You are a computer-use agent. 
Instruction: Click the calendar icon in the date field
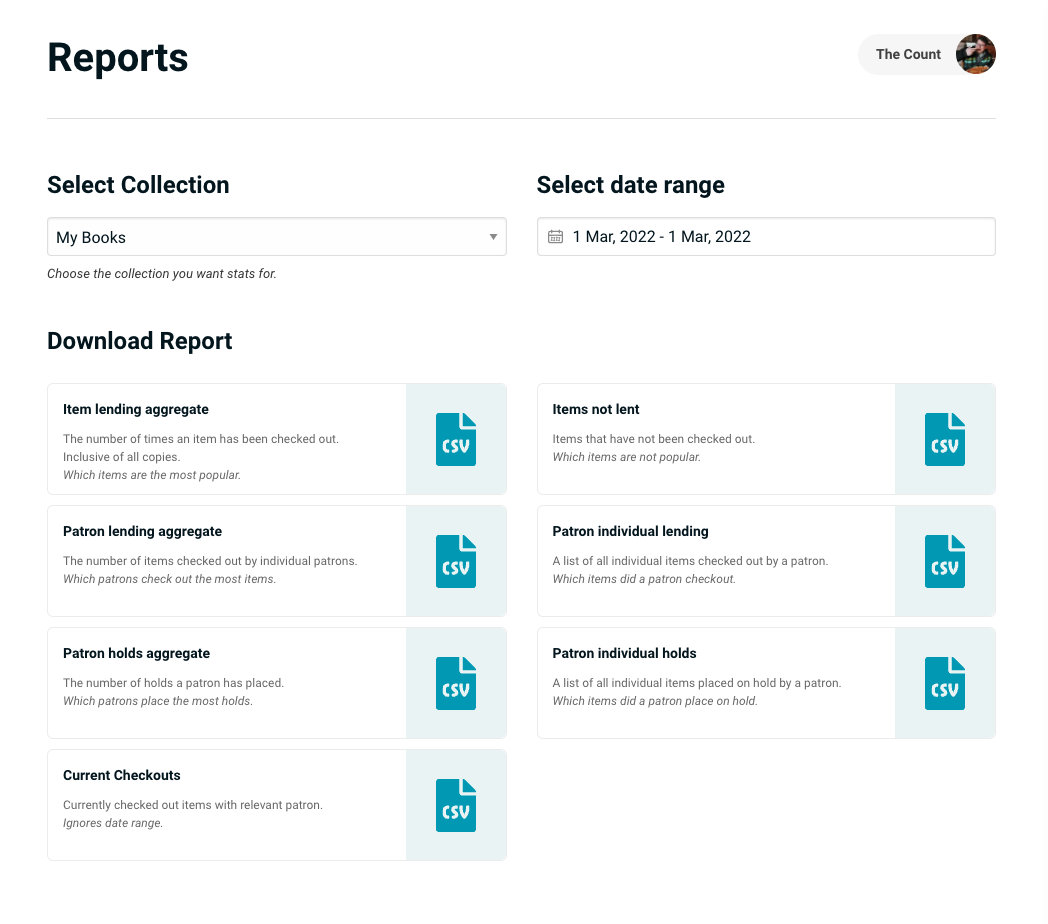click(557, 236)
